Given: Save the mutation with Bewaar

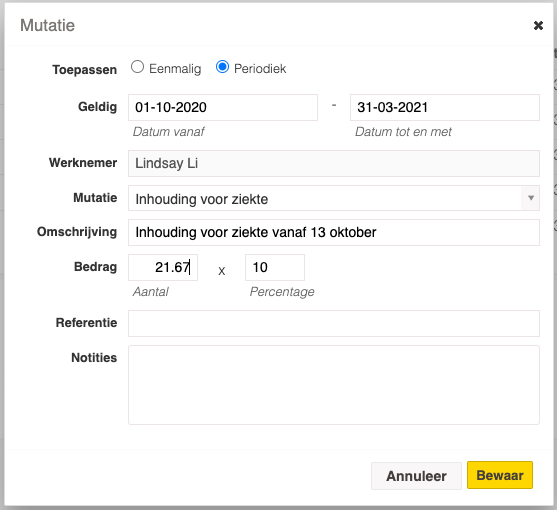Looking at the screenshot, I should point(500,475).
